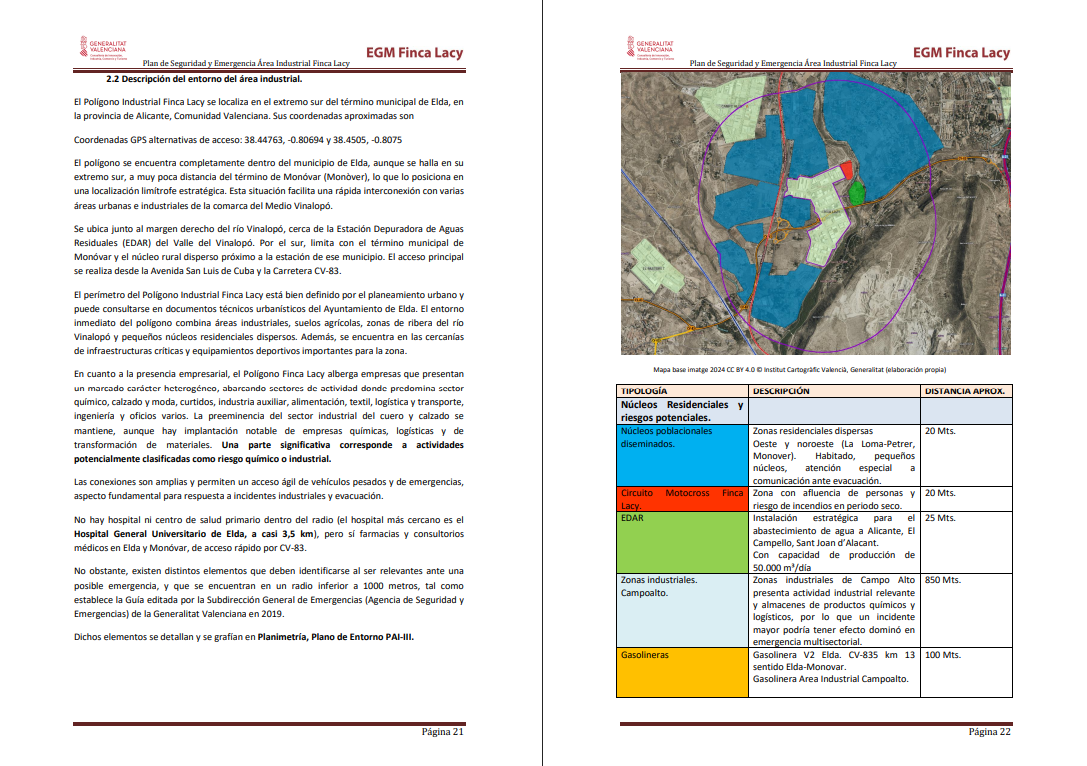Click the "850 Mts." distance cell
The image size is (1087, 766).
945,580
